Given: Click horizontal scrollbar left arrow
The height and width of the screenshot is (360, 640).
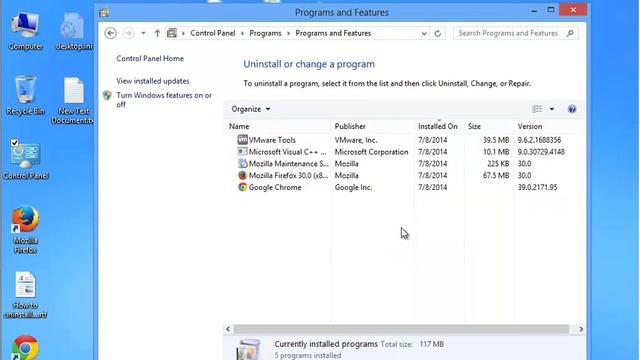Looking at the screenshot, I should point(228,329).
